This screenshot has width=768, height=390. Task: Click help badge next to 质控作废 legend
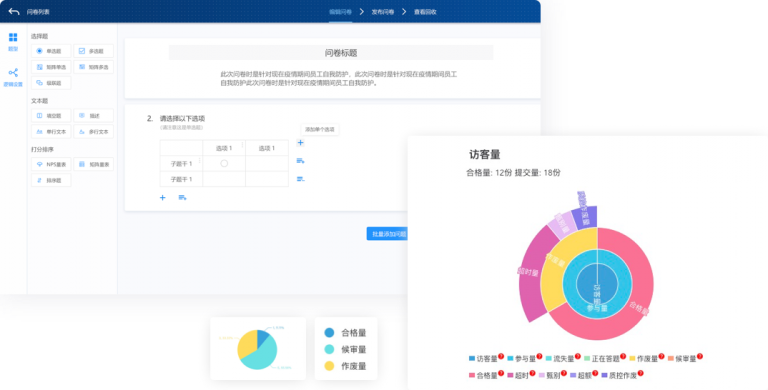[x=640, y=373]
